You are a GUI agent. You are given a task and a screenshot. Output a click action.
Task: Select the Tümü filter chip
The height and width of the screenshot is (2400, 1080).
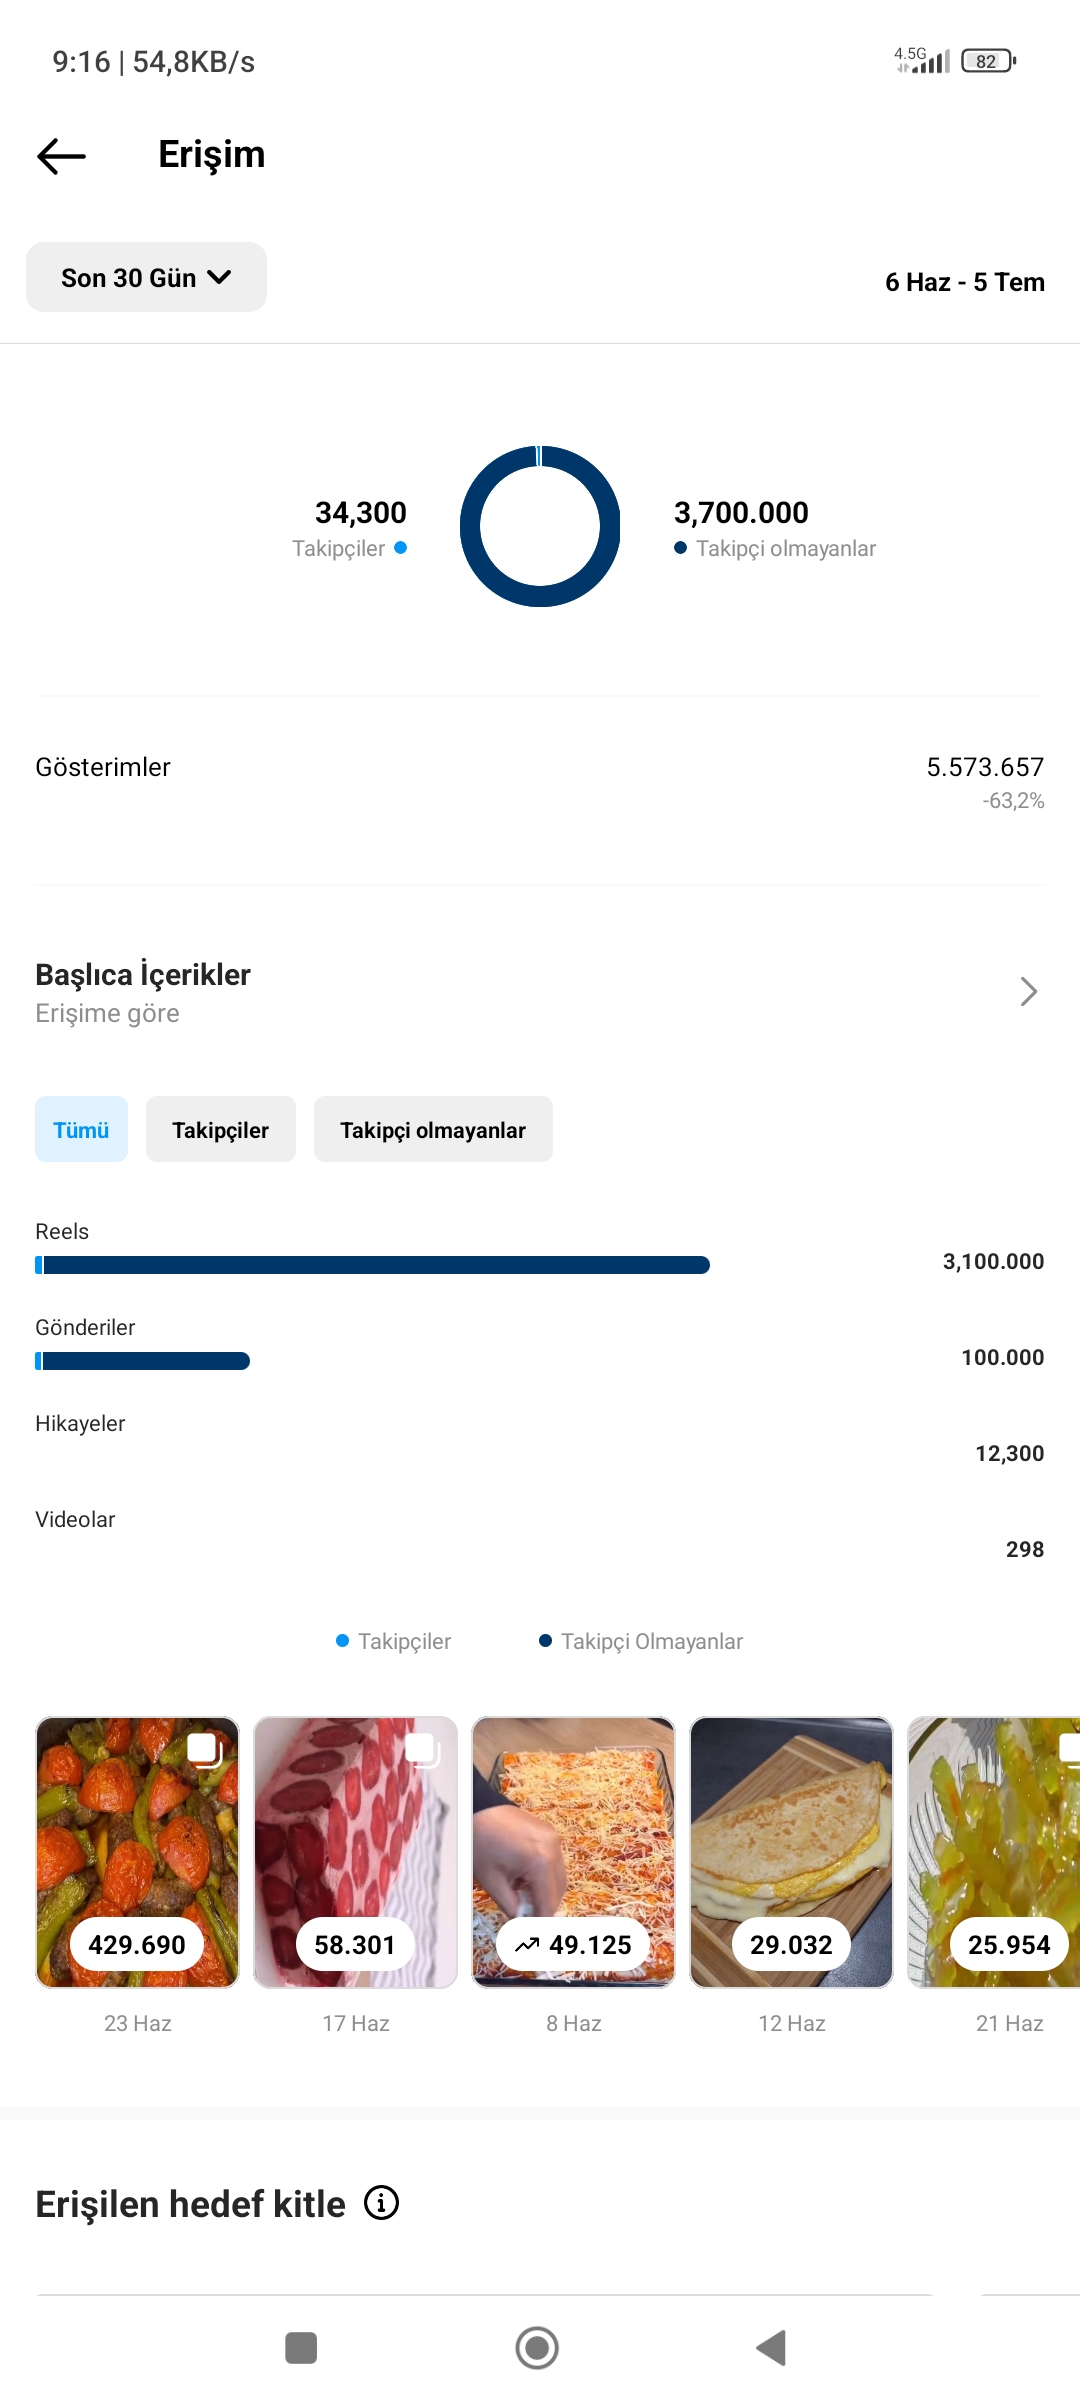point(81,1129)
